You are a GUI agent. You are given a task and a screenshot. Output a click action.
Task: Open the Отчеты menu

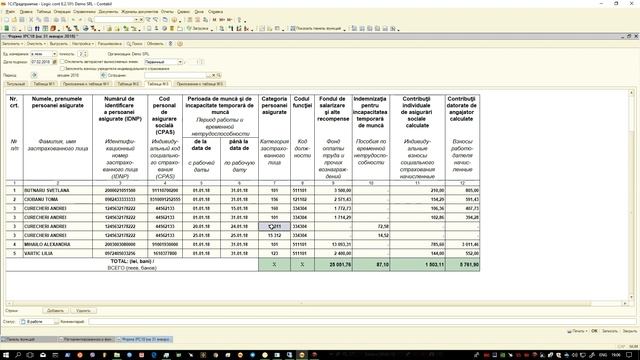pyautogui.click(x=167, y=12)
